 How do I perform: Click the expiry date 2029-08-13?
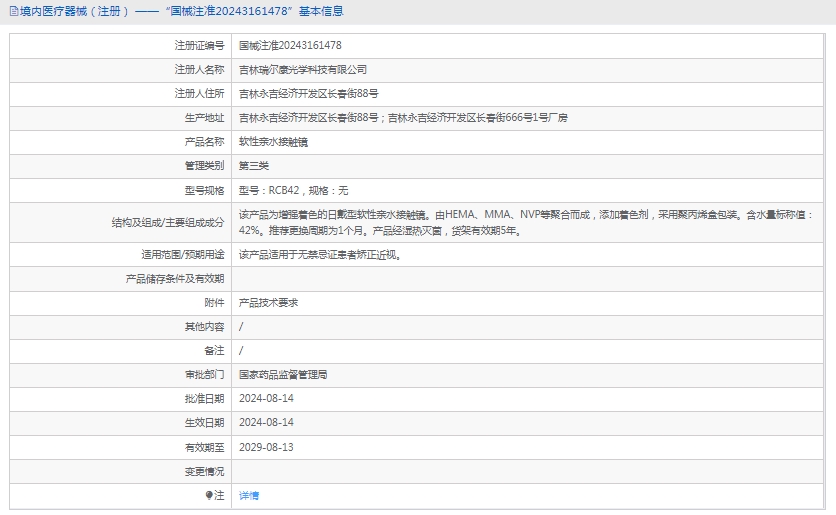coord(266,447)
